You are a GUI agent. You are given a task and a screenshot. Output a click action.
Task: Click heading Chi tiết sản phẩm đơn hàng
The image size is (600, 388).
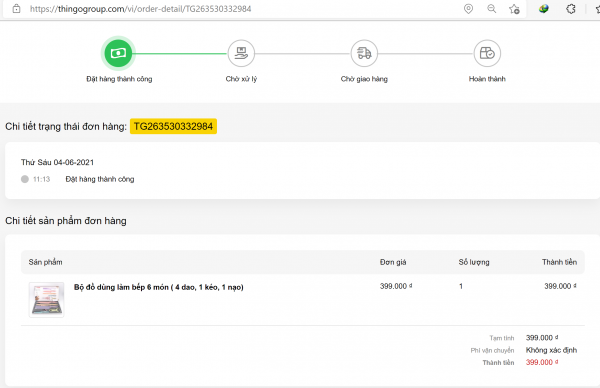pyautogui.click(x=66, y=221)
